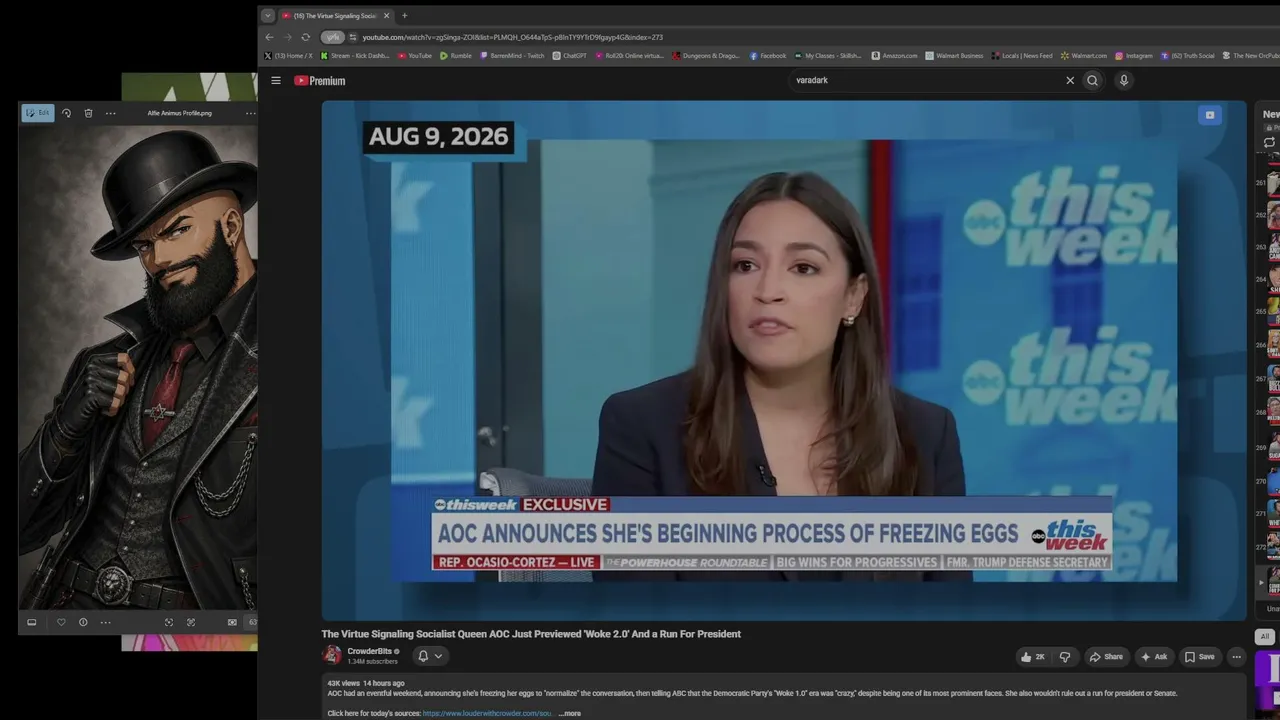The image size is (1280, 720).
Task: Rotate the image in Photos viewer
Action: point(66,113)
